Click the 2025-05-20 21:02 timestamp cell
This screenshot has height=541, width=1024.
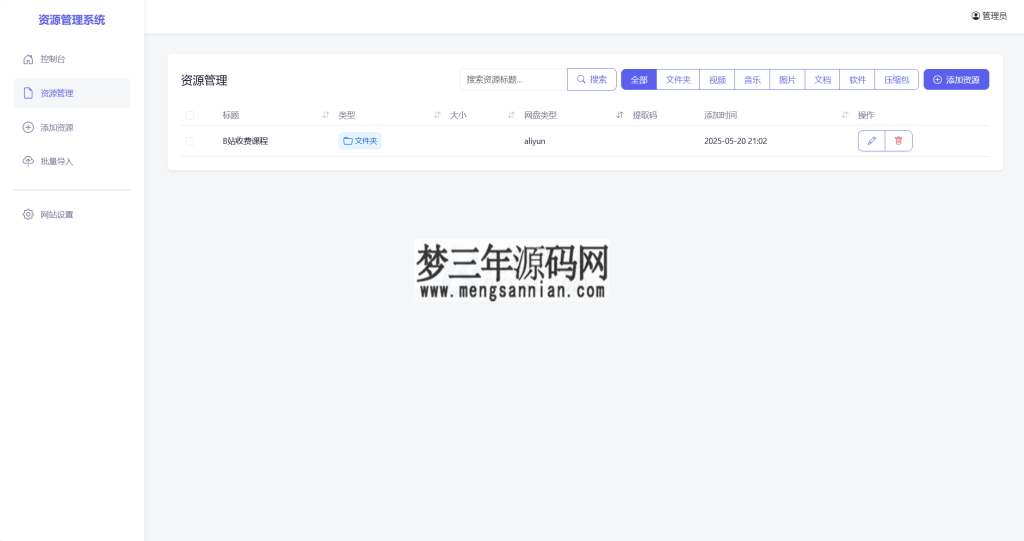tap(735, 140)
